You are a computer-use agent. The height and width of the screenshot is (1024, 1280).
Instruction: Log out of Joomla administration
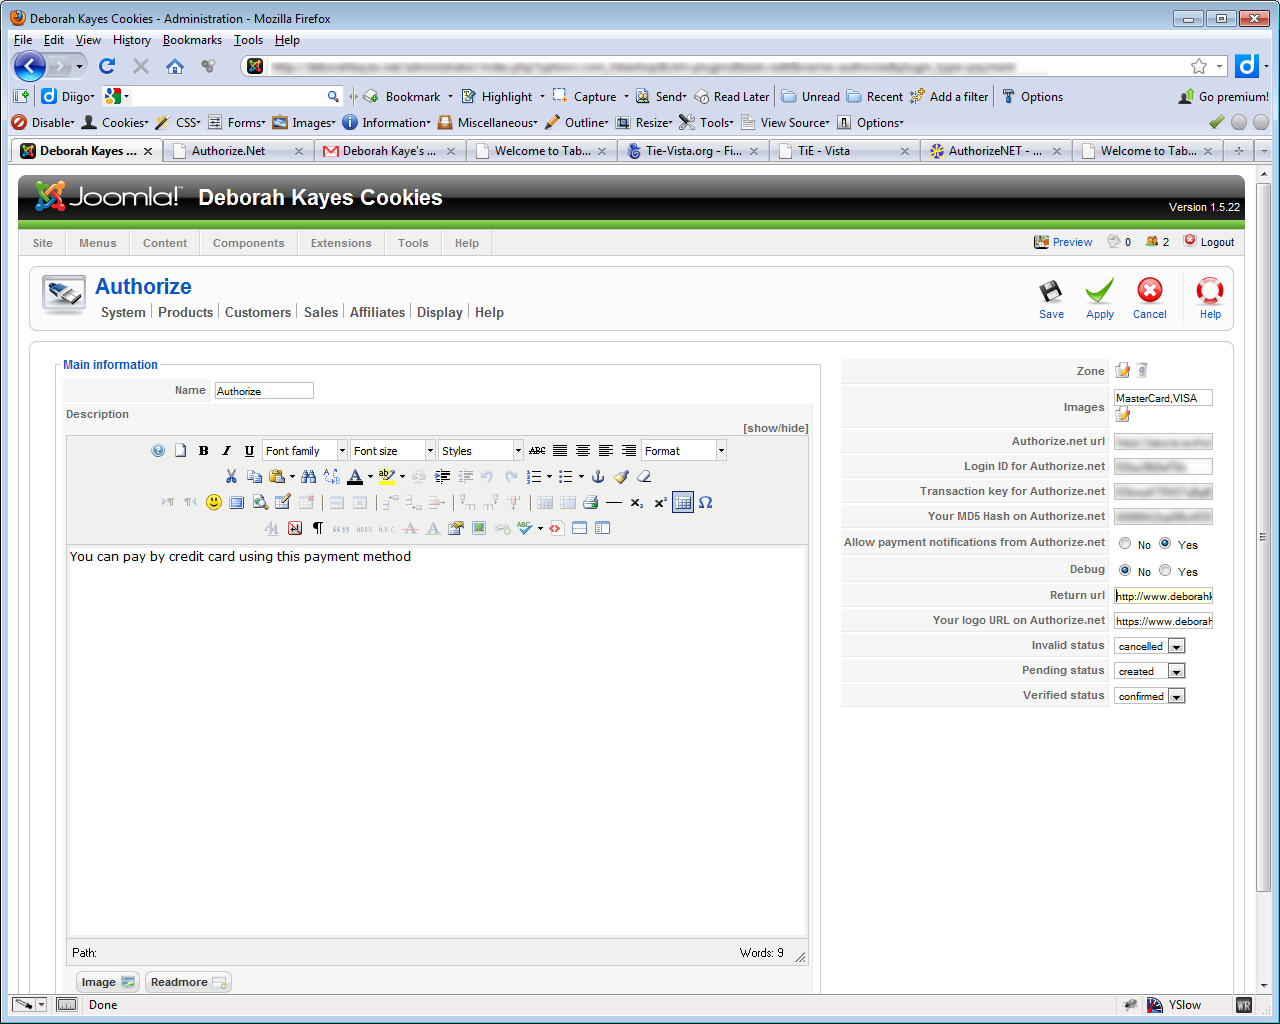(1209, 242)
